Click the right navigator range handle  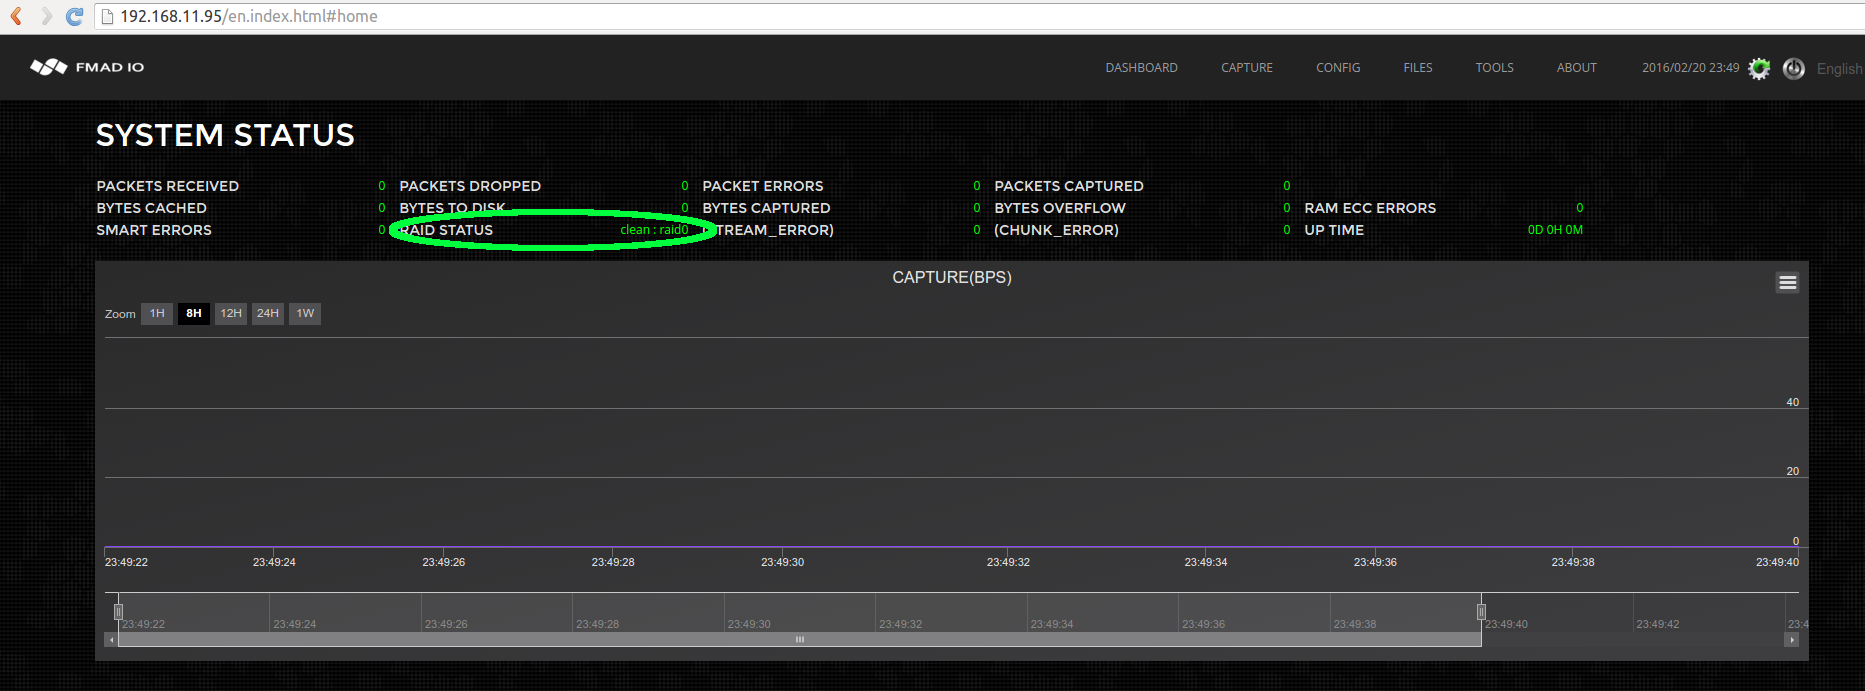point(1481,612)
